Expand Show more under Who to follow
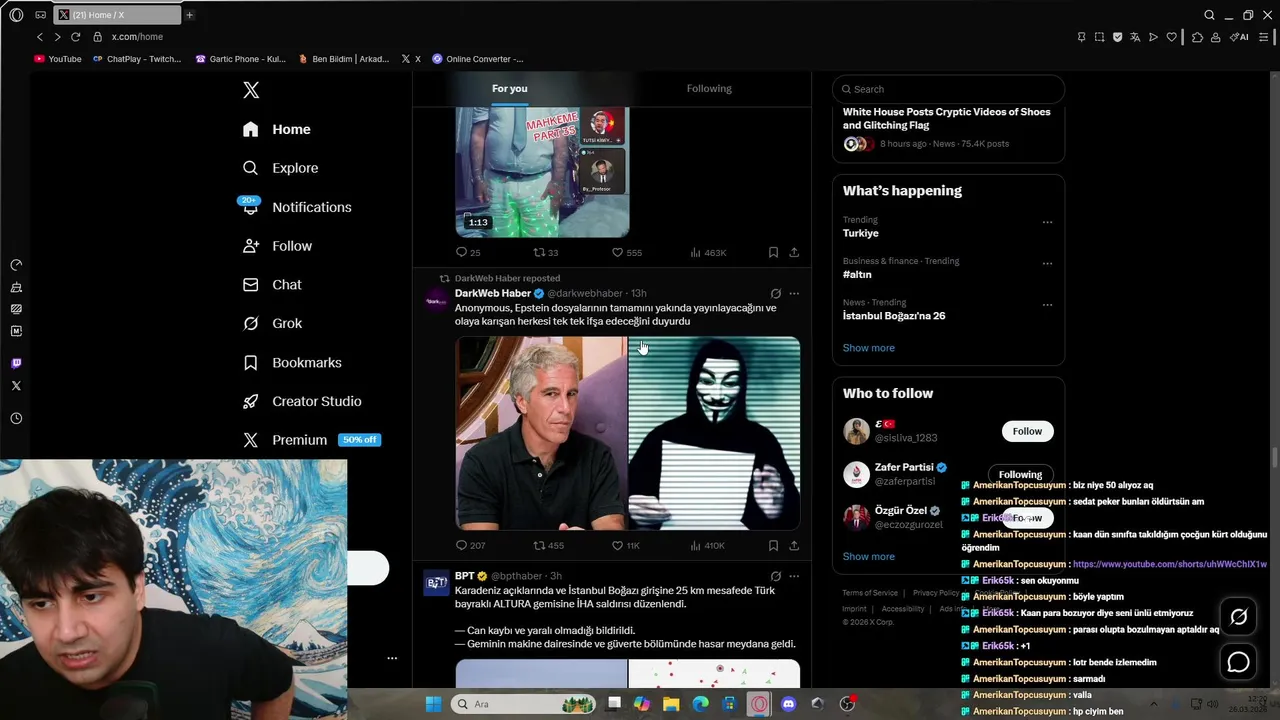Screen dimensions: 1280x720 tap(868, 557)
